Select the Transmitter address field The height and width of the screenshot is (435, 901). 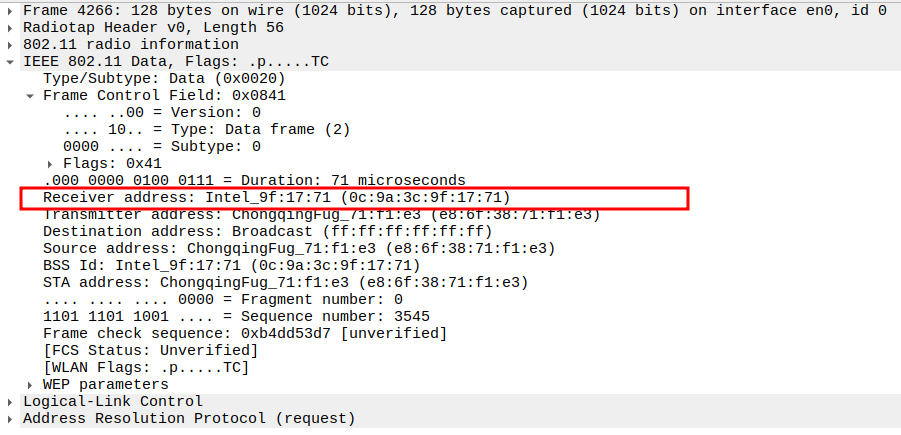pyautogui.click(x=320, y=214)
